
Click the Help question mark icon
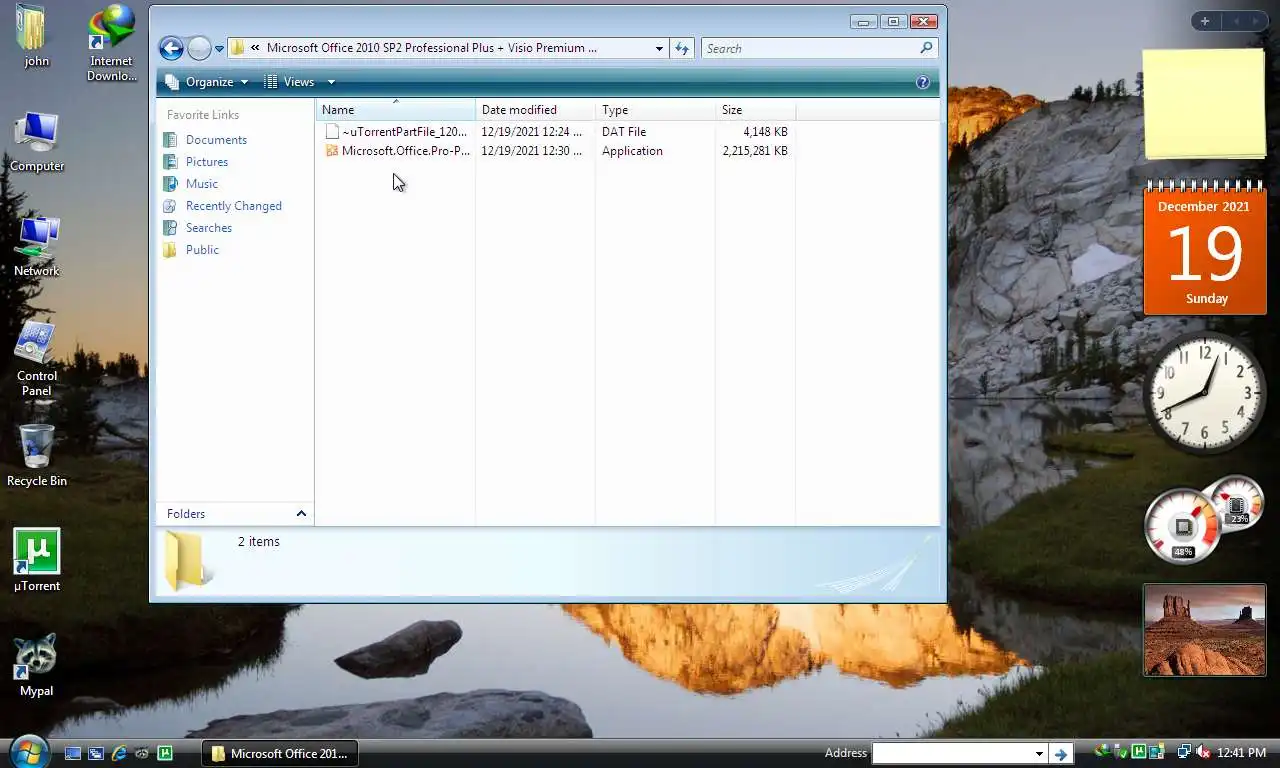(923, 82)
